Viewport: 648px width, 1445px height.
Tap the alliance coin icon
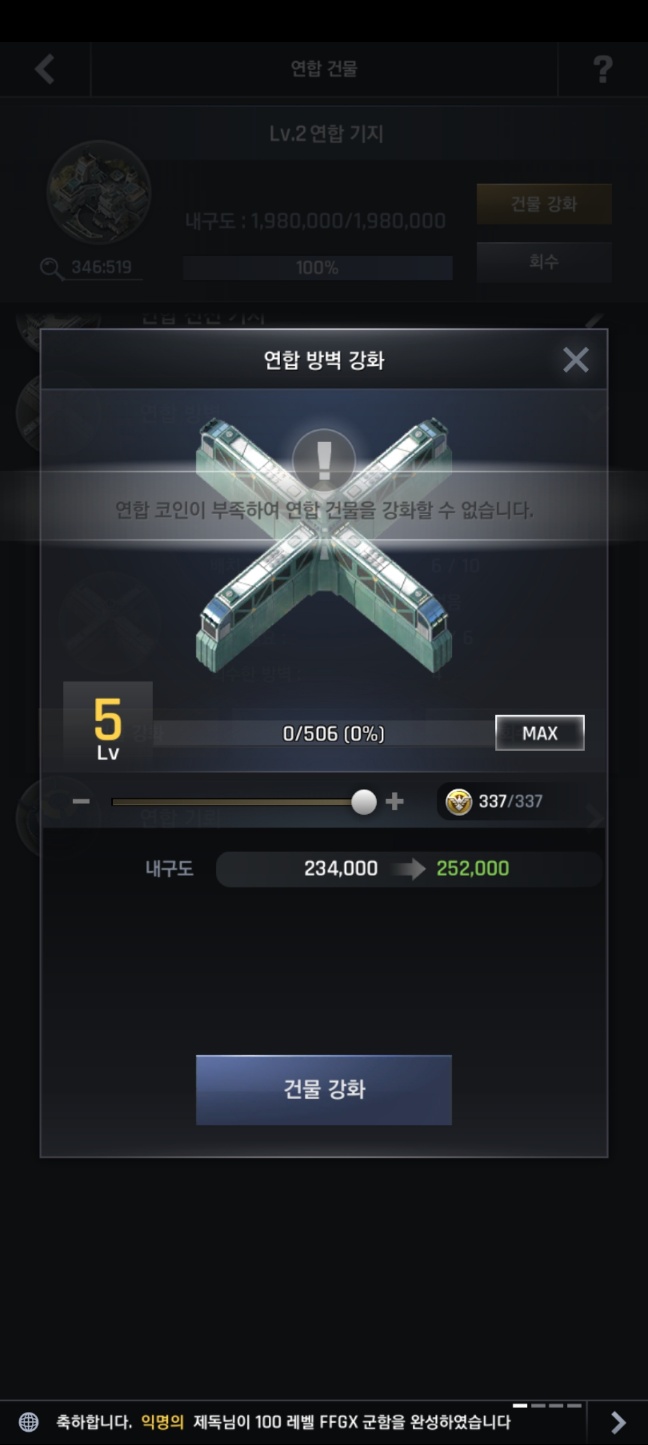pos(458,801)
